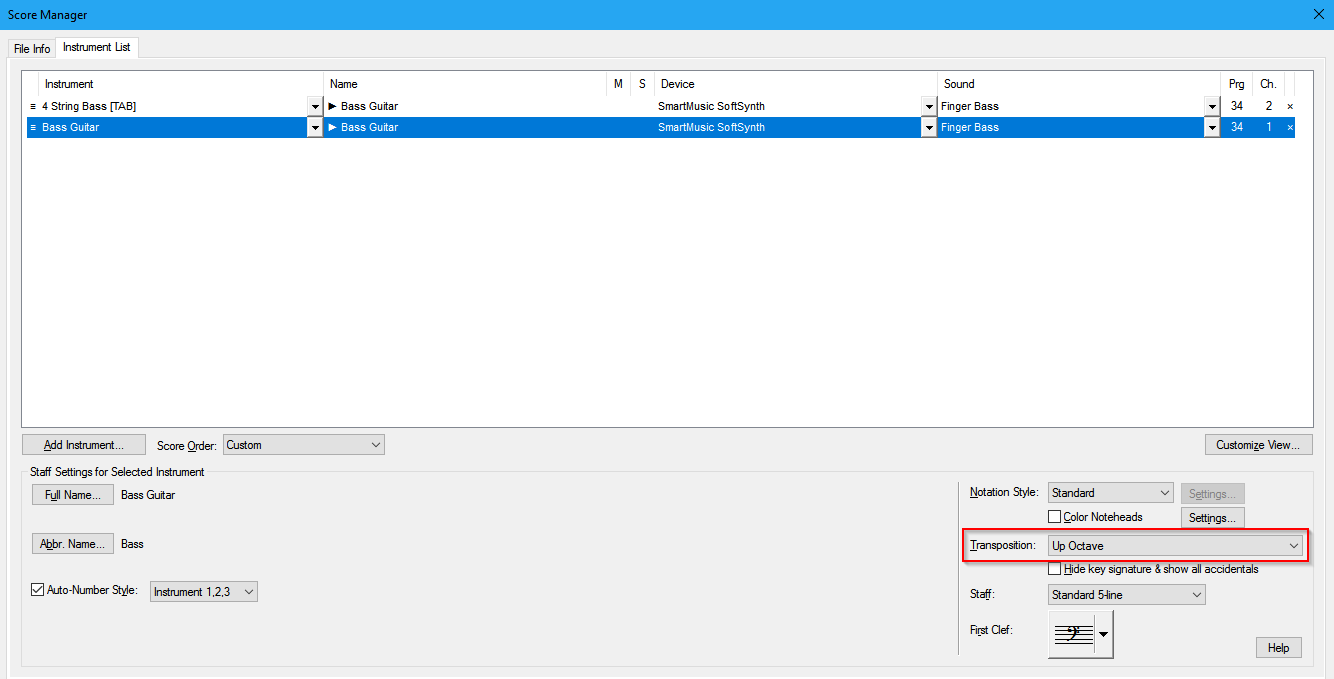Open the arrow beside the First Clef image
Screen dimensions: 1334x679
(1104, 634)
